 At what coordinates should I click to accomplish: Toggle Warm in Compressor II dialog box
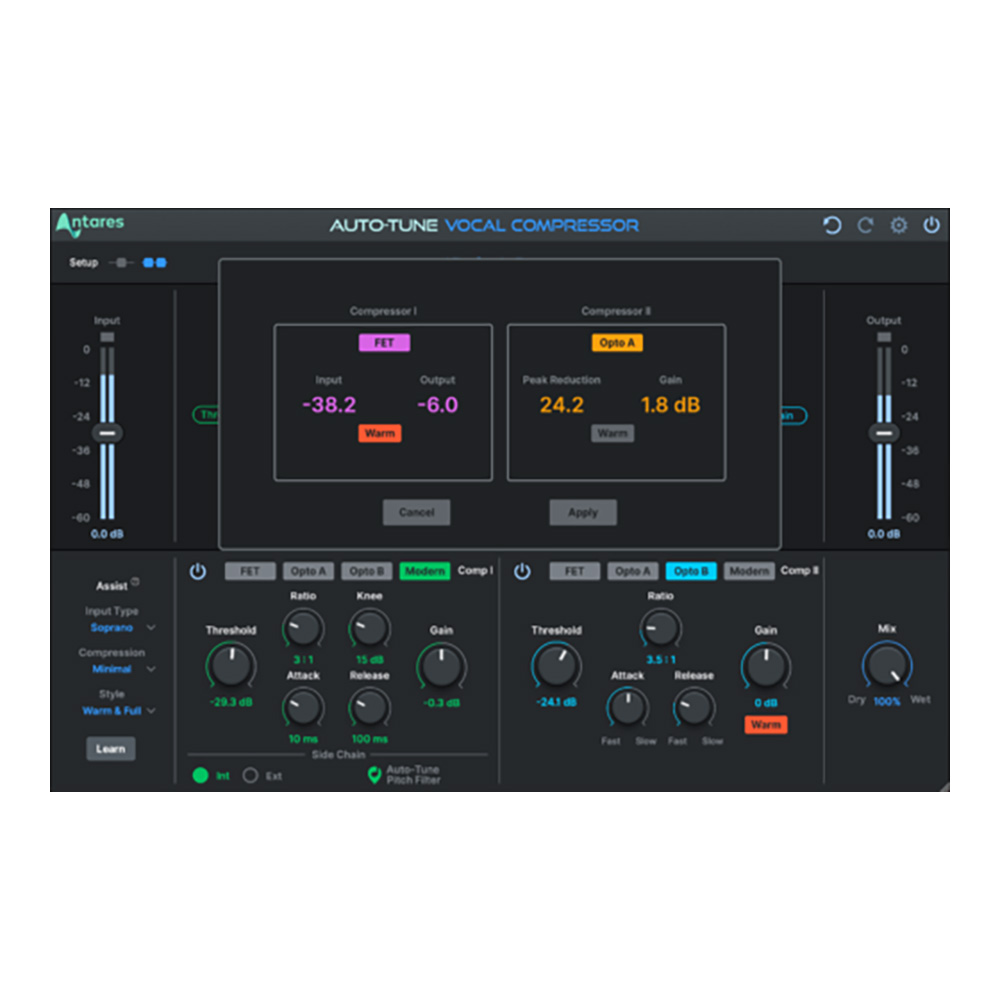[612, 433]
